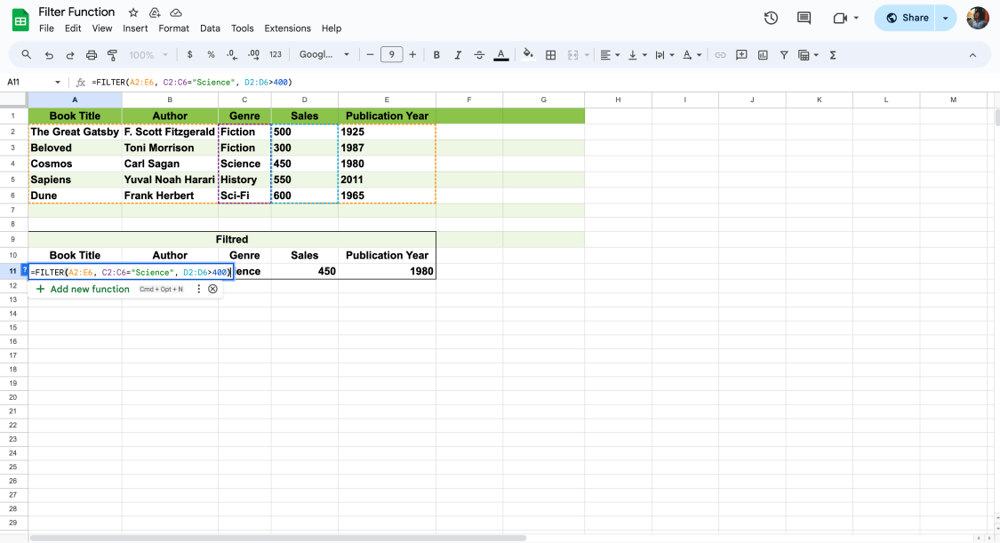1000x543 pixels.
Task: Open the font family dropdown
Action: 325,55
